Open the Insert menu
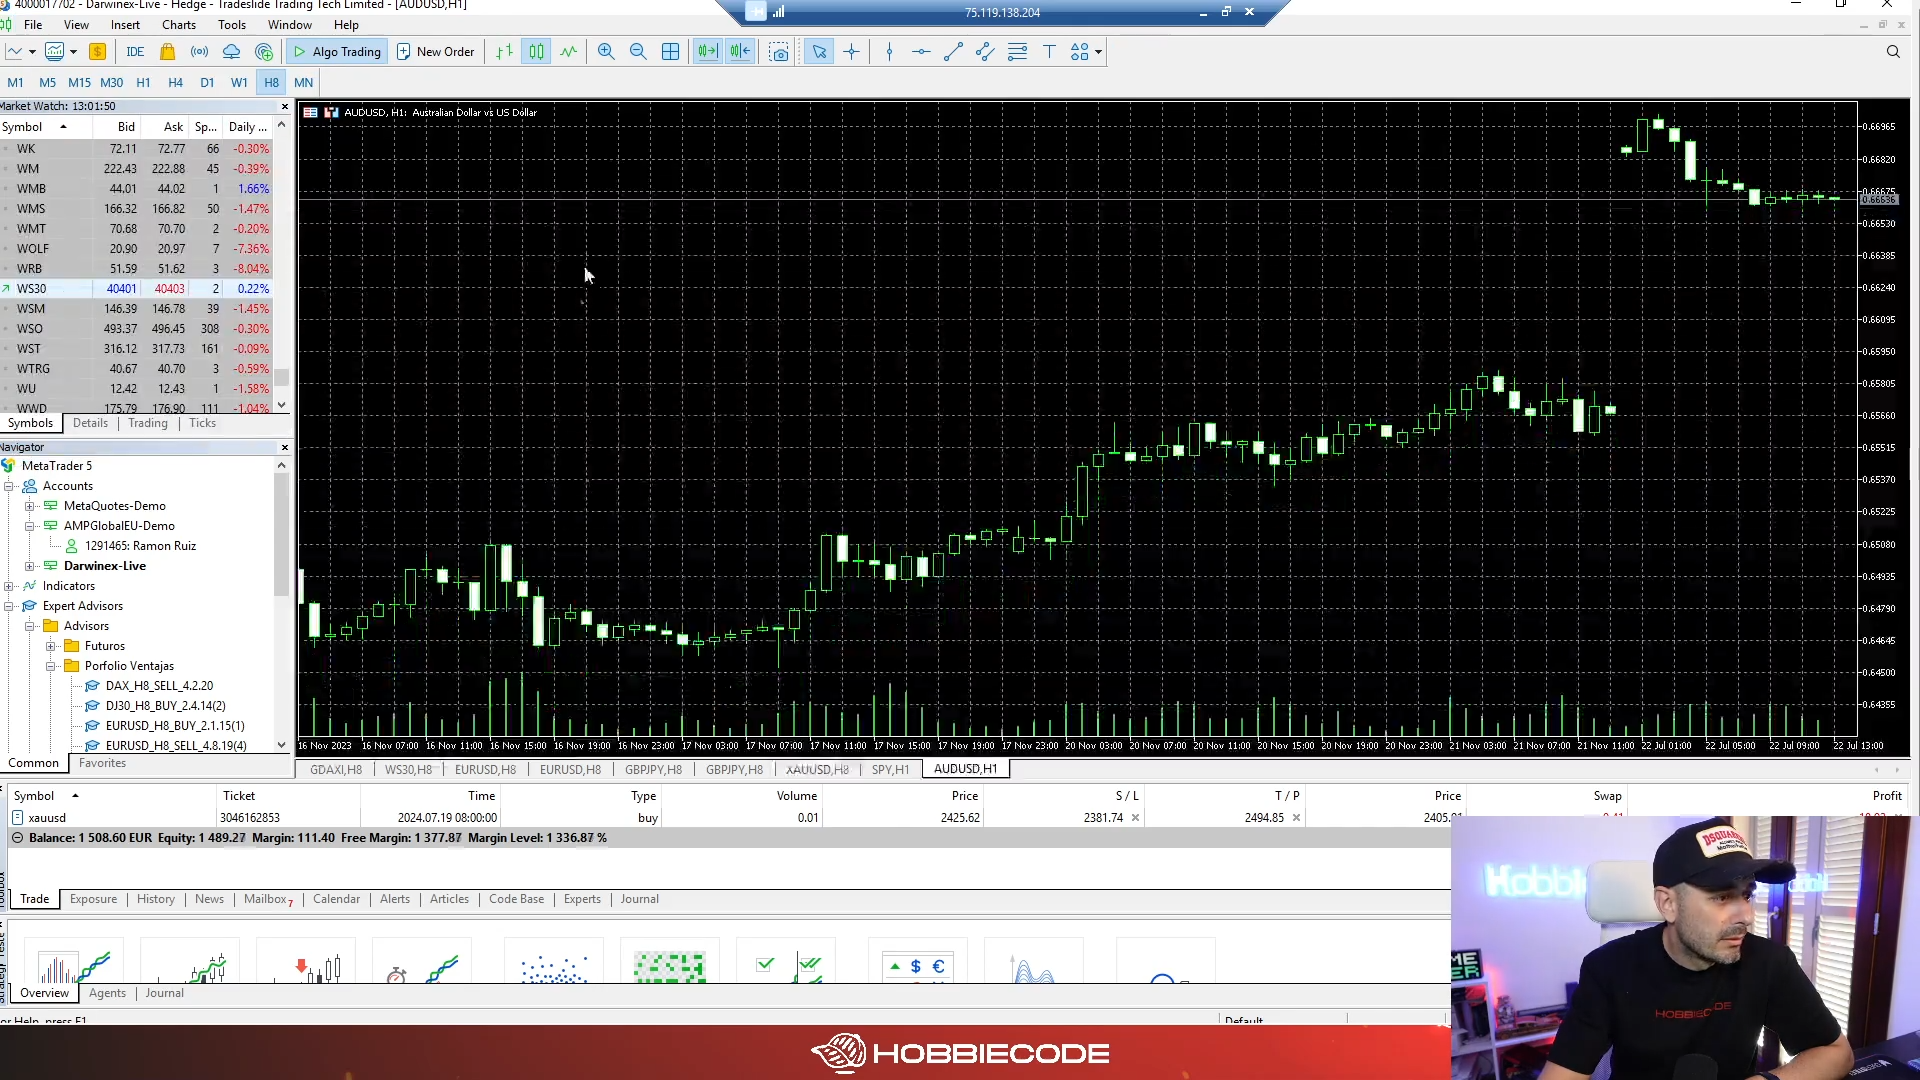1920x1080 pixels. [x=125, y=25]
